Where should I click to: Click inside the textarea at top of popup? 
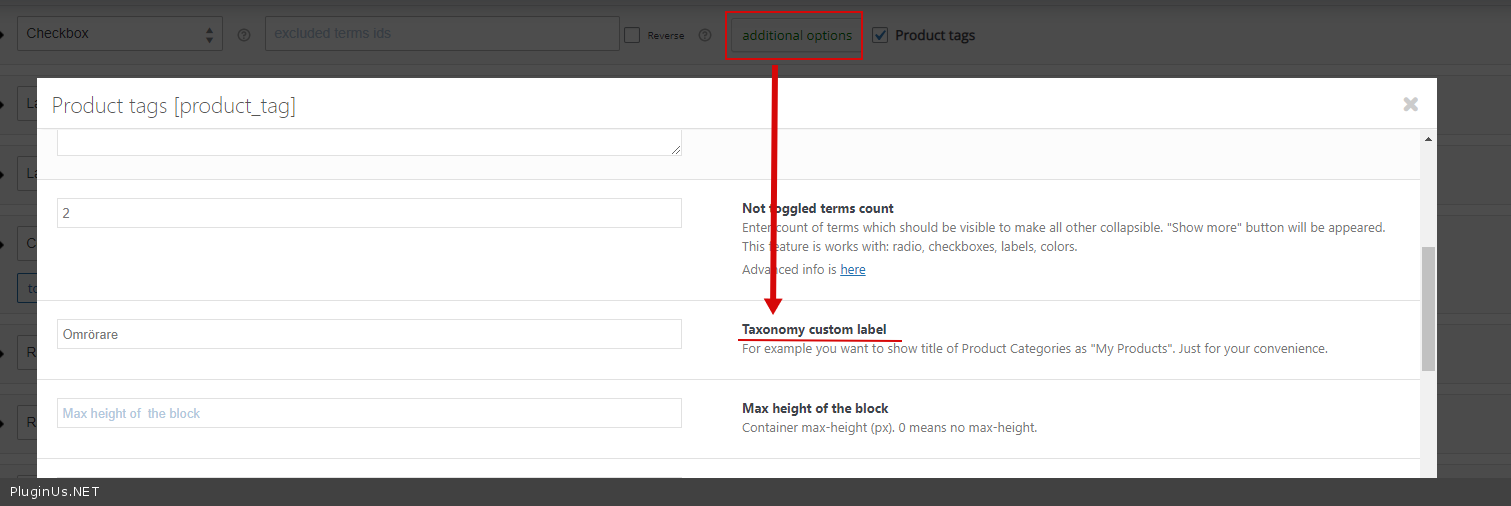(x=369, y=142)
